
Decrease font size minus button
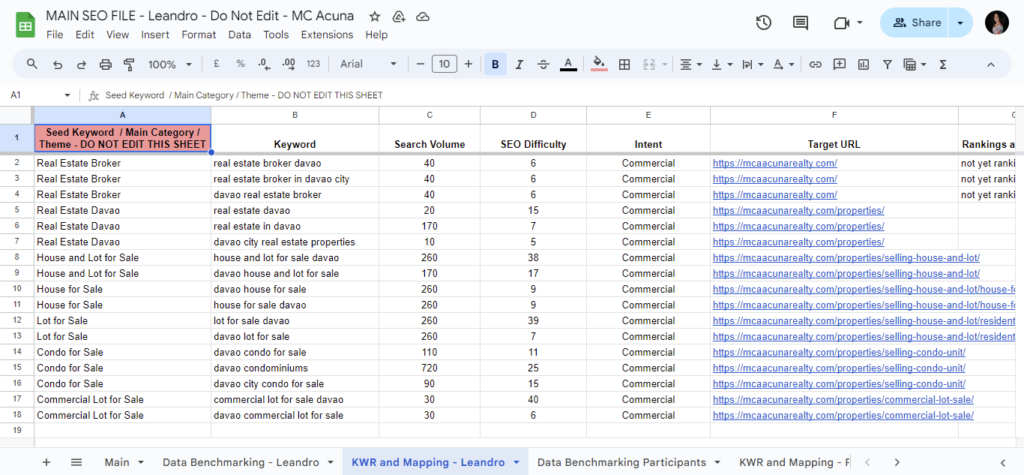[420, 64]
